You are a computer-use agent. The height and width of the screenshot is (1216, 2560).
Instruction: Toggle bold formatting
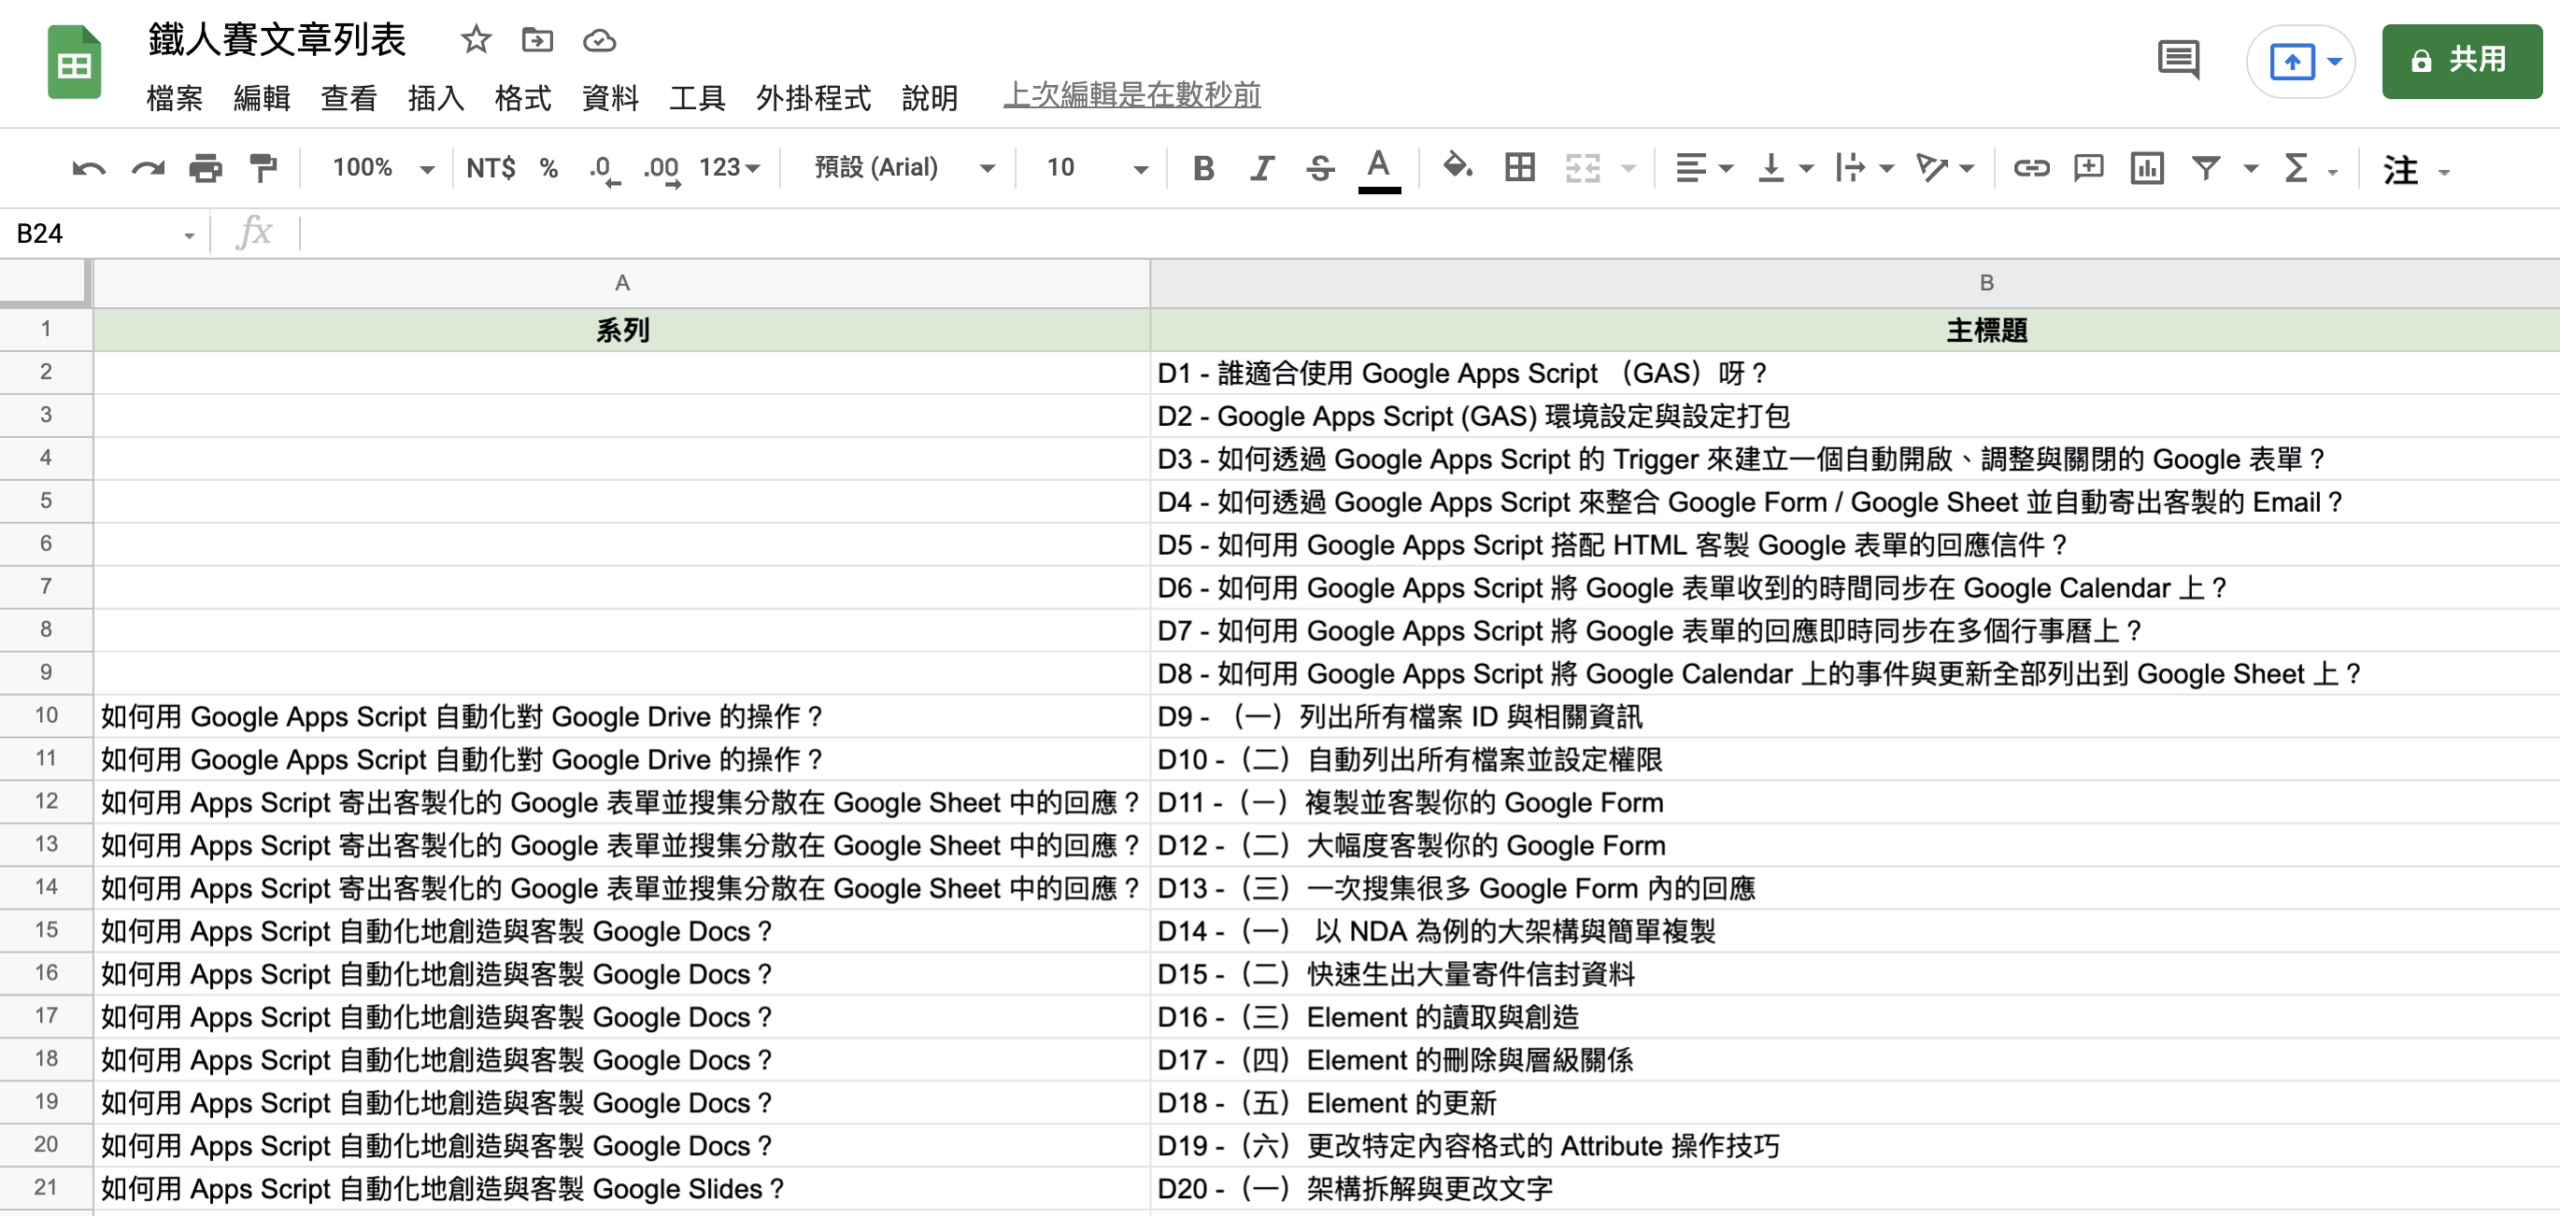coord(1204,168)
